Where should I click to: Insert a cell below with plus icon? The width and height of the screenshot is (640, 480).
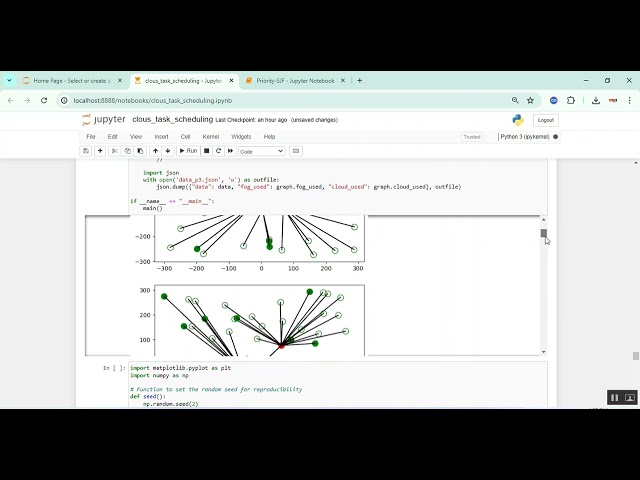(x=100, y=151)
